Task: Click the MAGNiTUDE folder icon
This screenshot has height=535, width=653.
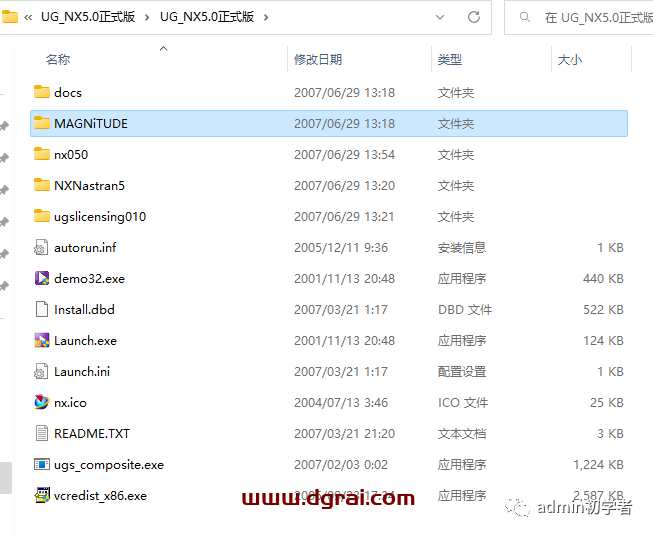Action: 42,123
